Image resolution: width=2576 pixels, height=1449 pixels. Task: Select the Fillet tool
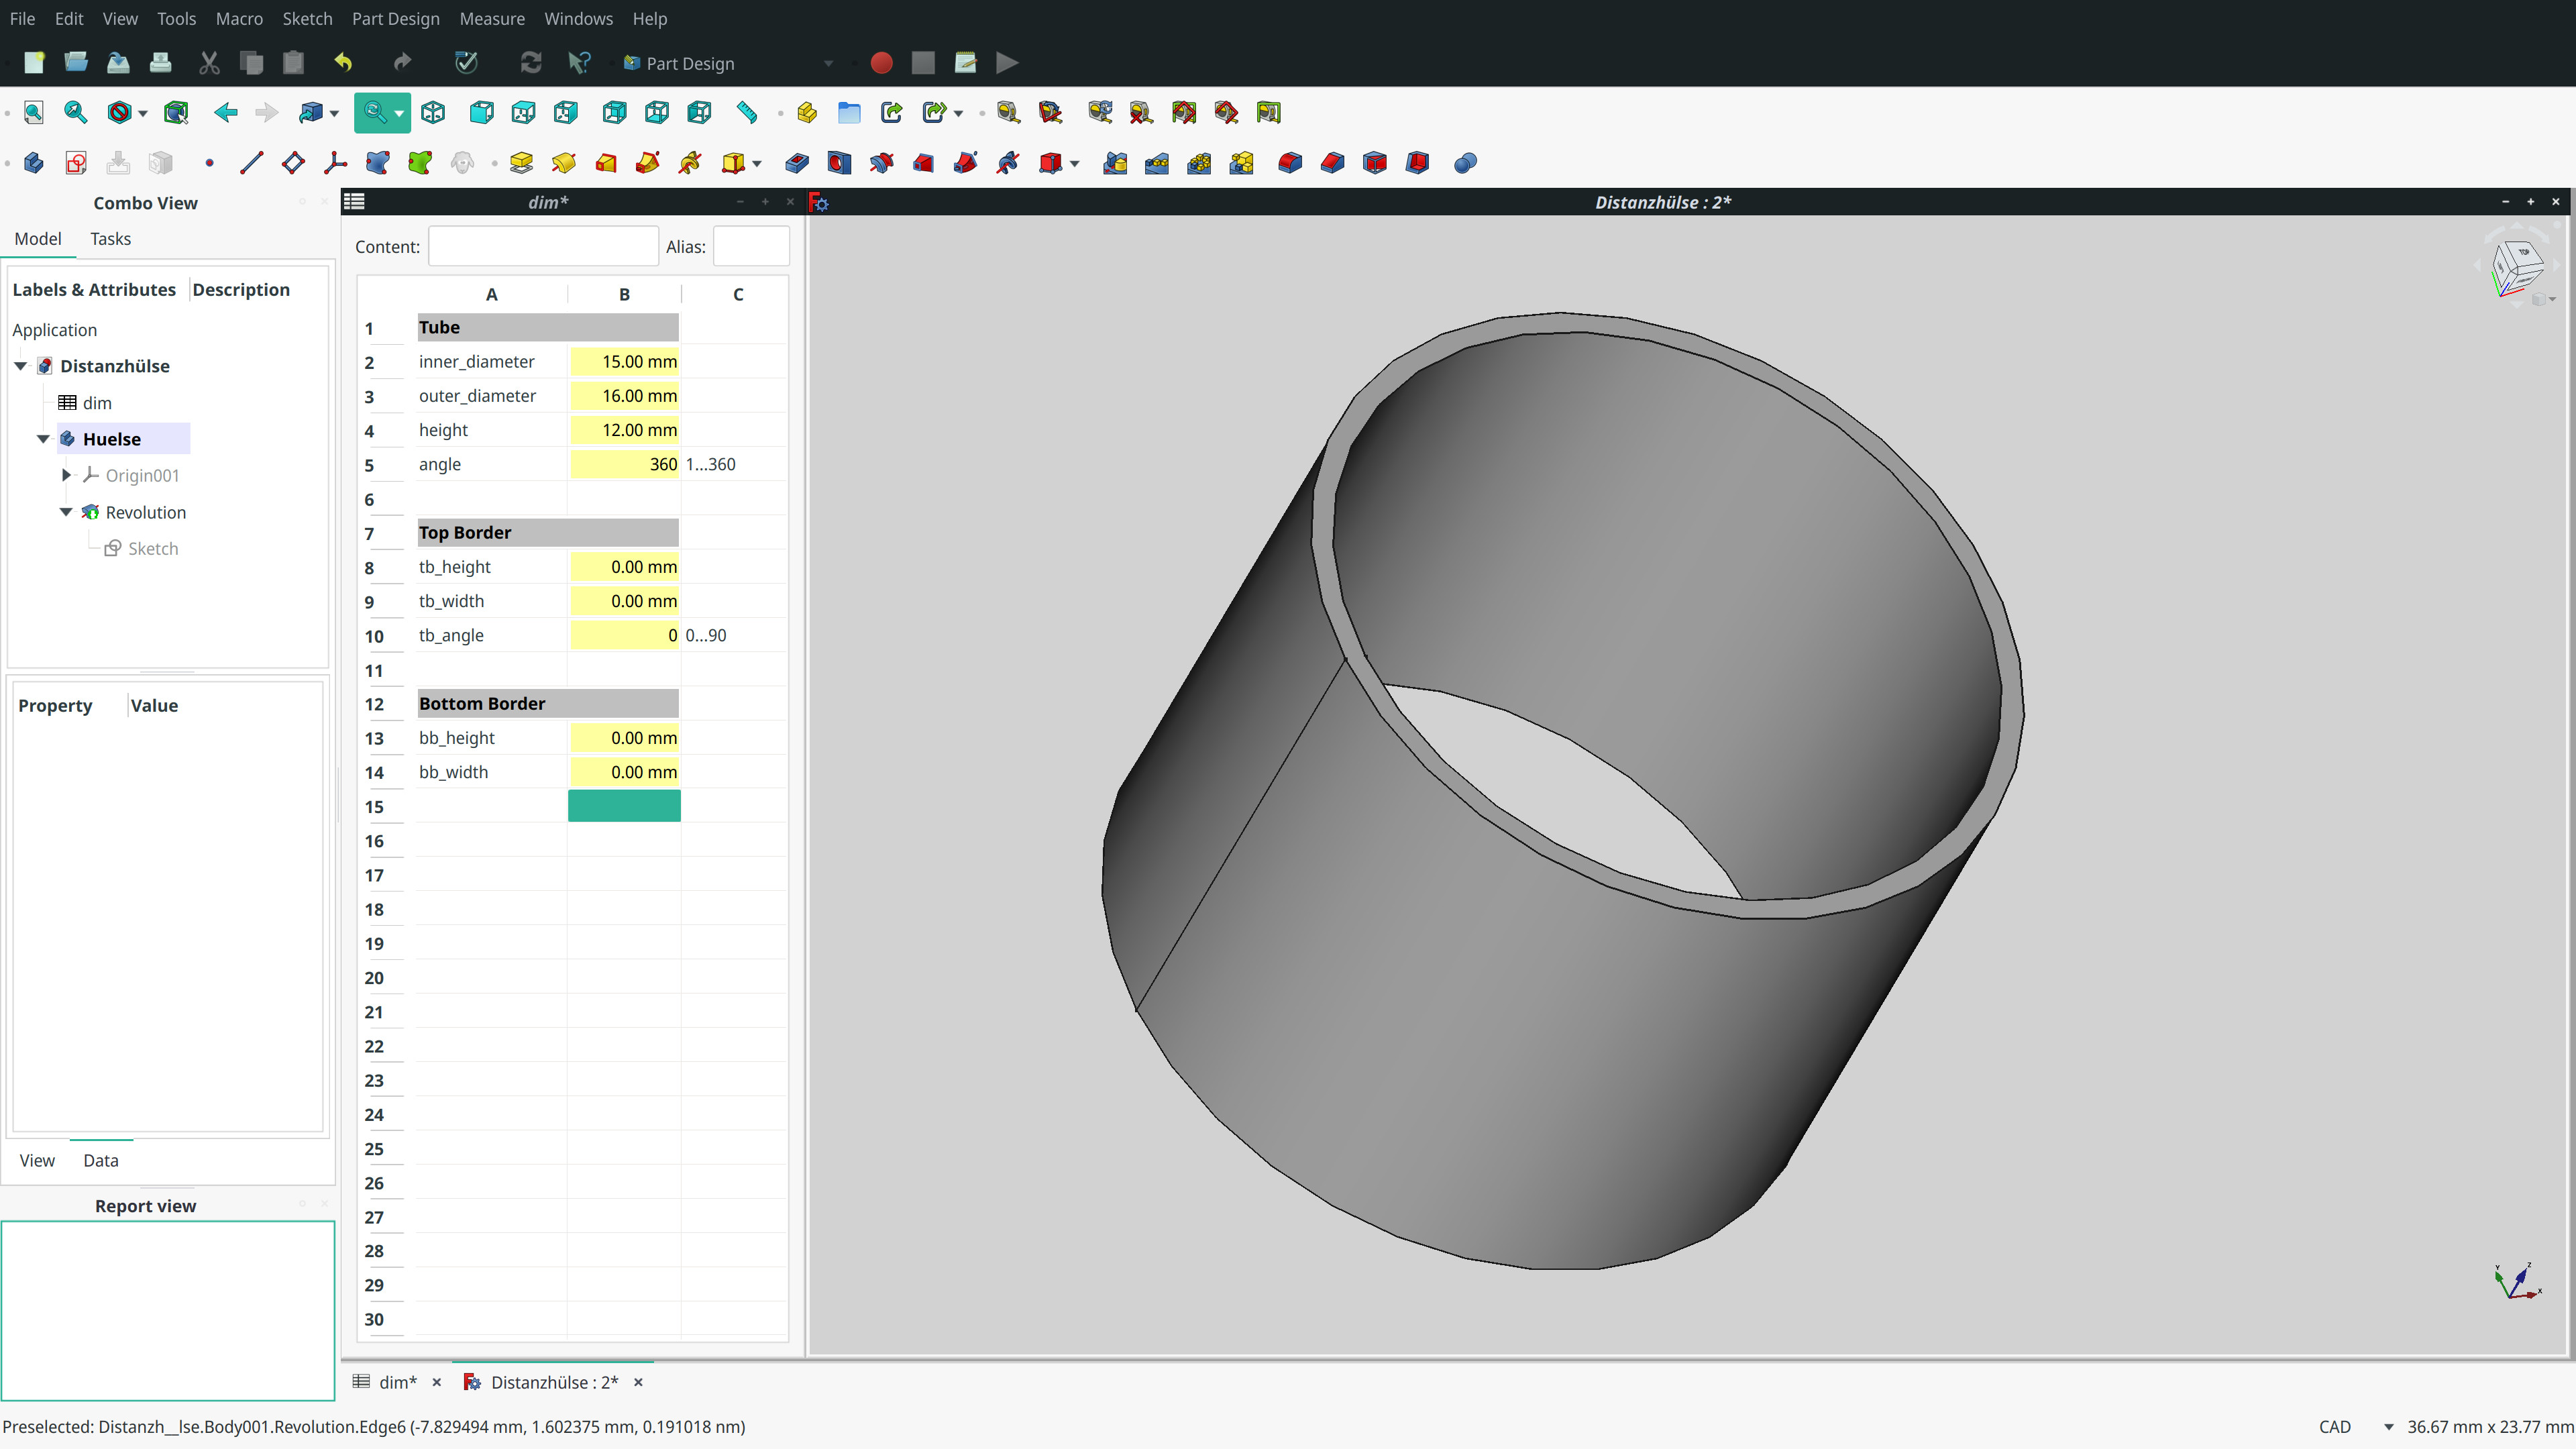point(1289,162)
